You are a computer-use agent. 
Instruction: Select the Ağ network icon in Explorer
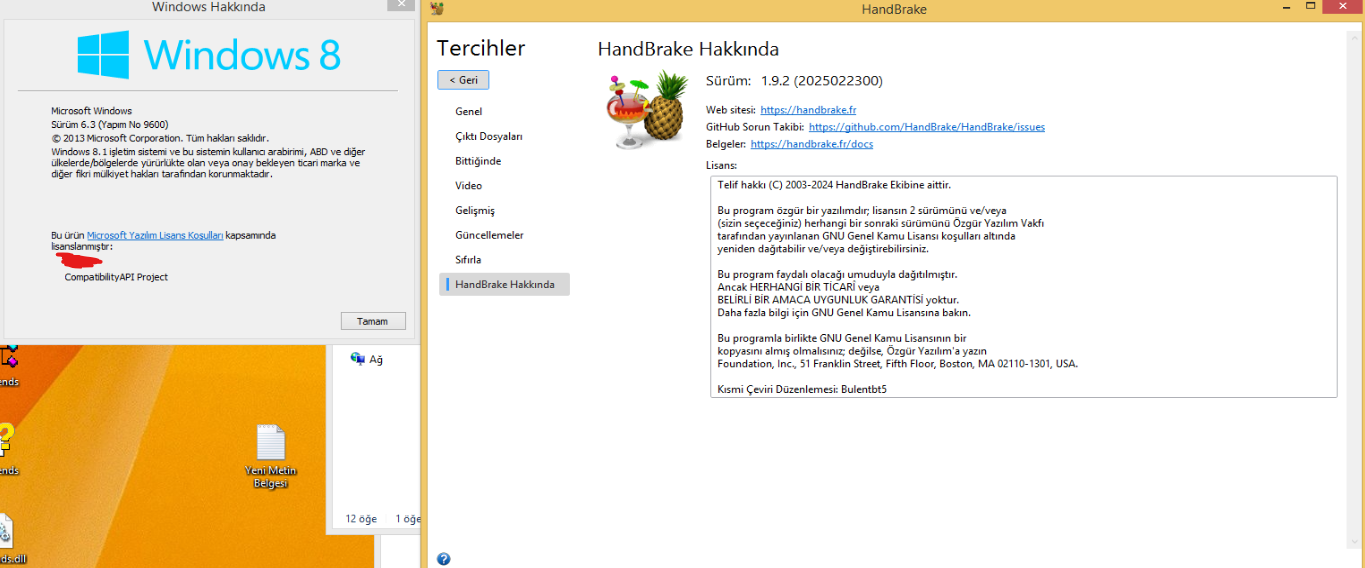pyautogui.click(x=367, y=359)
